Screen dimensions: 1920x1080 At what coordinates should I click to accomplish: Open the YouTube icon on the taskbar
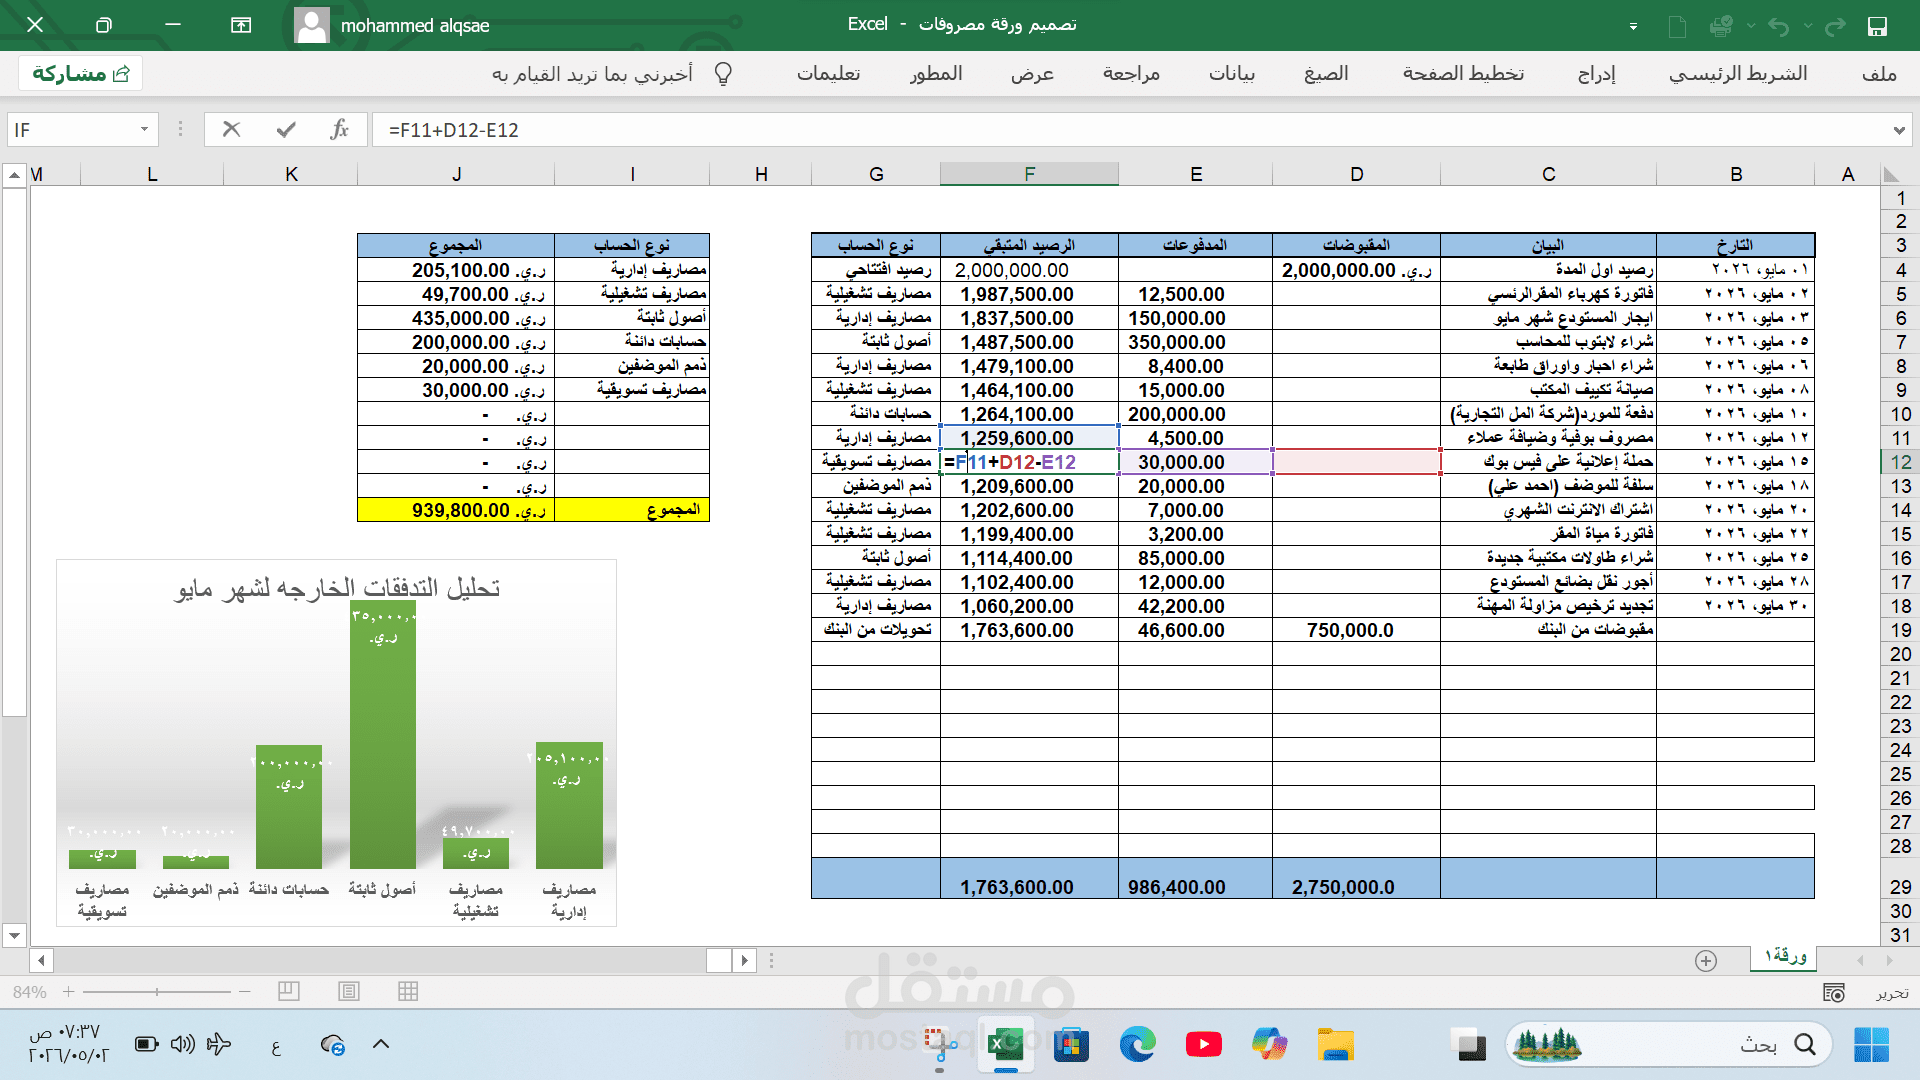point(1203,1045)
